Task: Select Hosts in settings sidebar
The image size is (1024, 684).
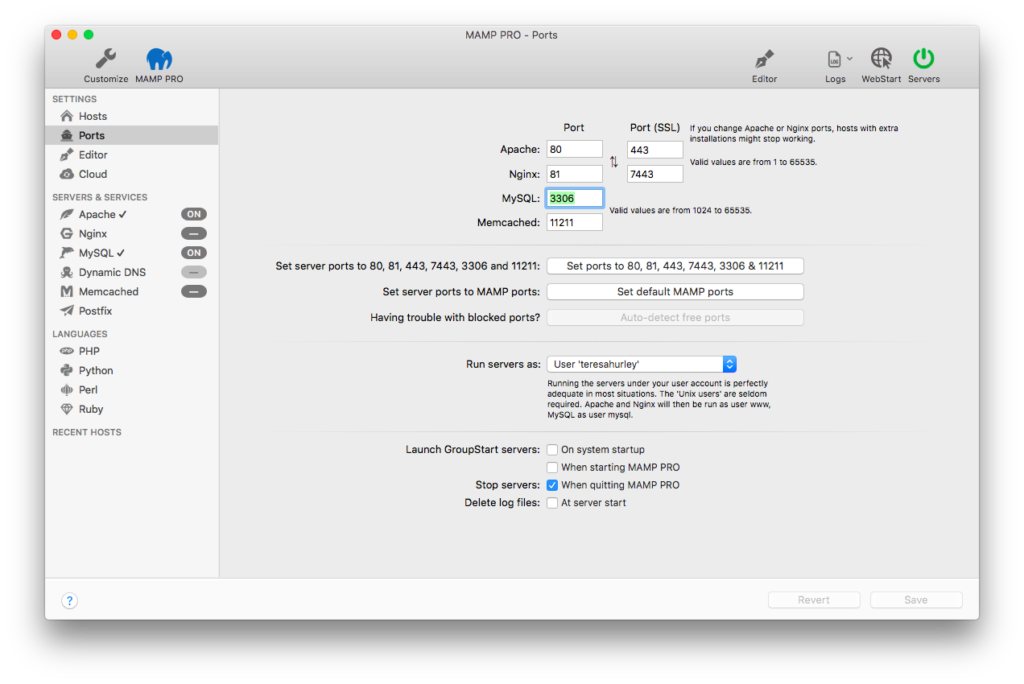Action: [x=93, y=116]
